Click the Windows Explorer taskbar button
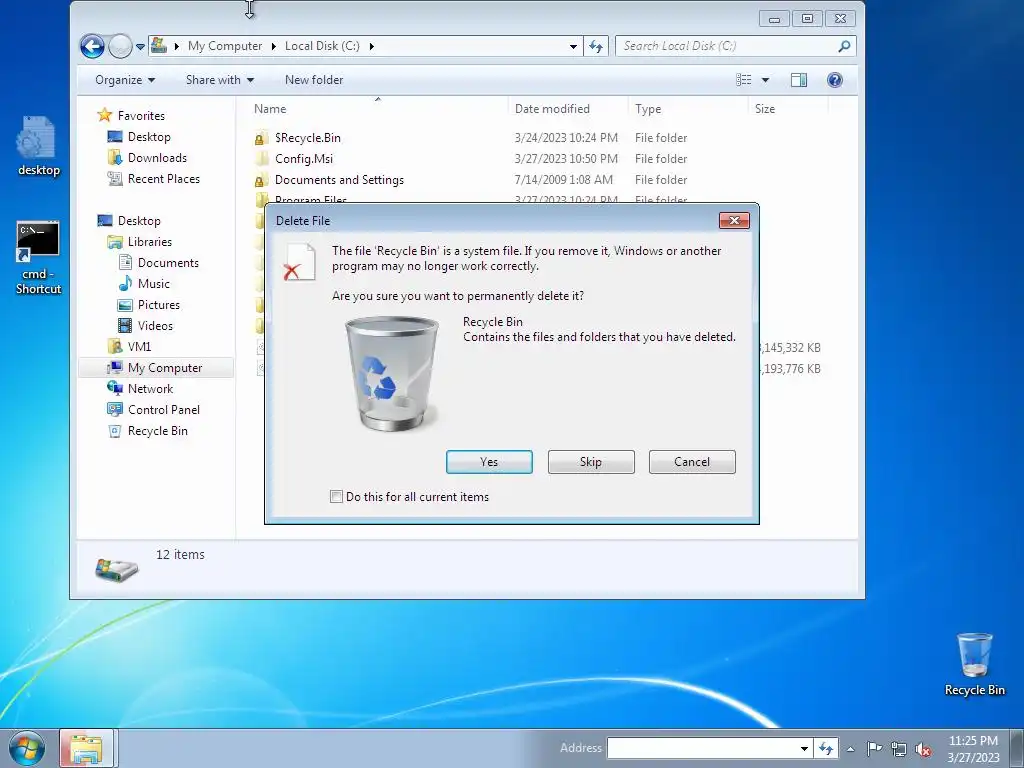The width and height of the screenshot is (1024, 768). click(x=86, y=748)
